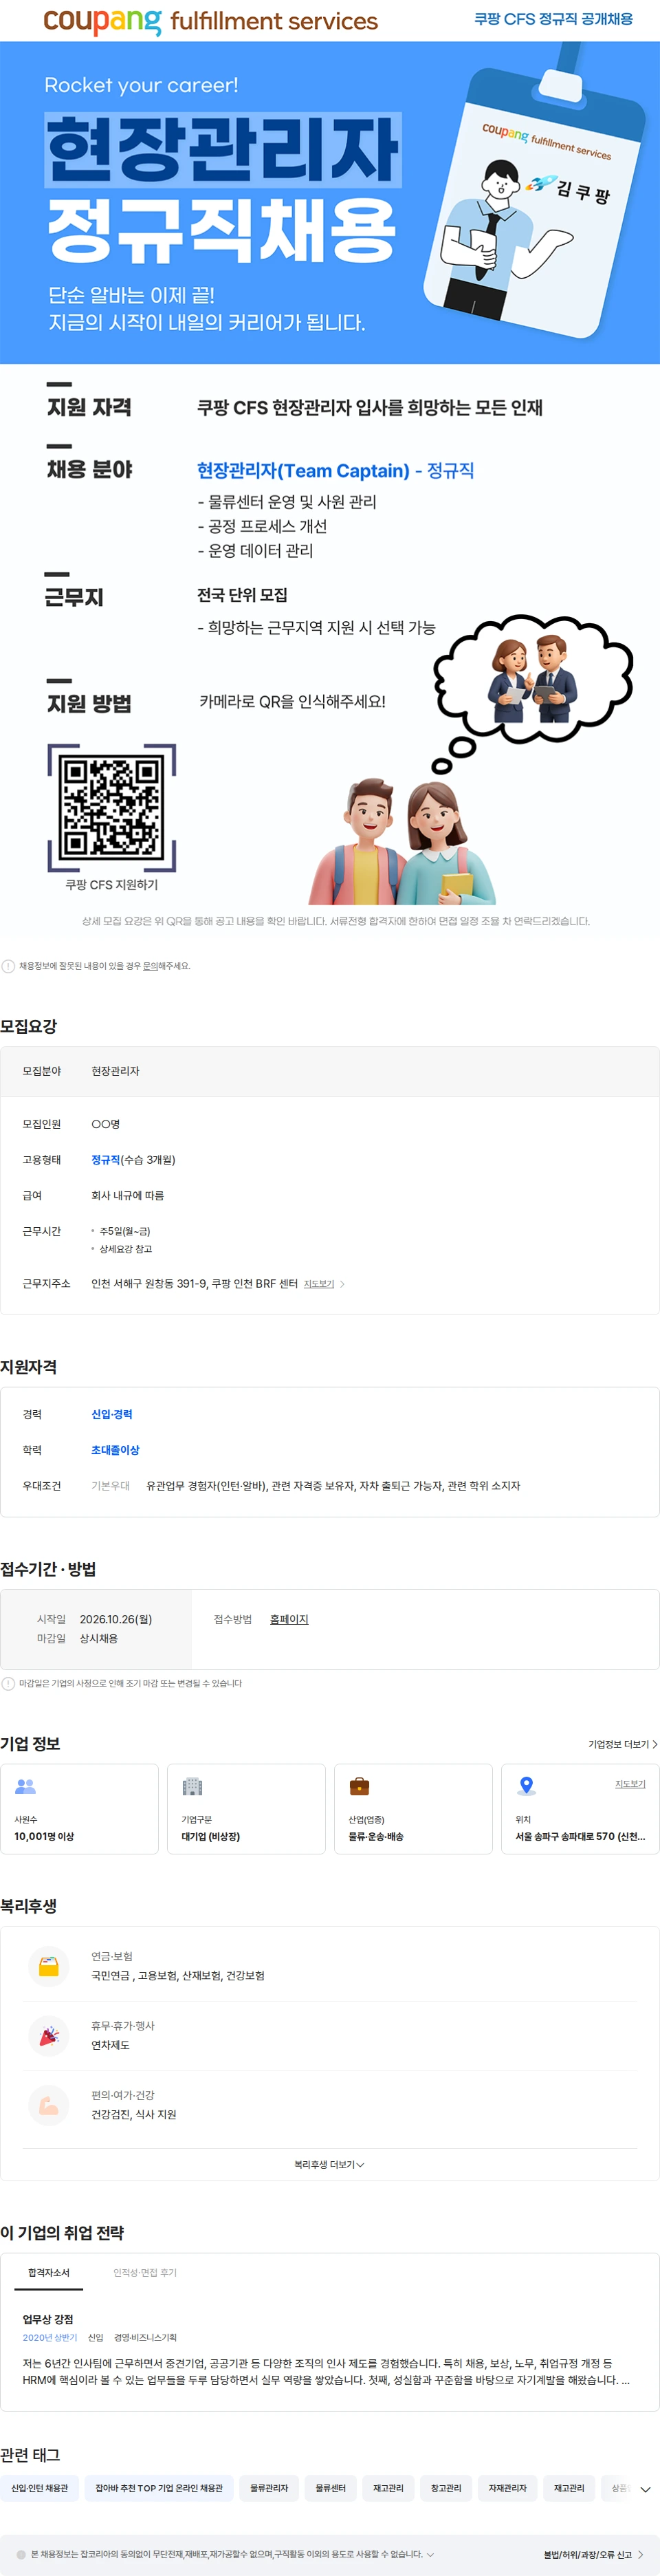This screenshot has height=2576, width=660.
Task: Click the 기업구분 building icon
Action: pyautogui.click(x=192, y=1786)
